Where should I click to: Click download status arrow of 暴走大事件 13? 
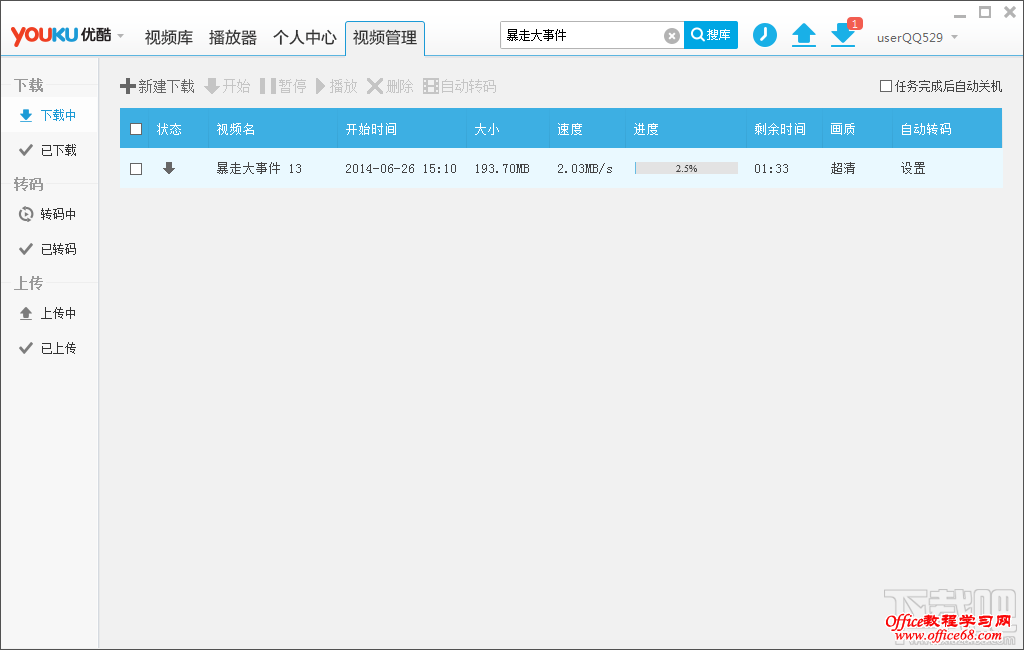169,168
